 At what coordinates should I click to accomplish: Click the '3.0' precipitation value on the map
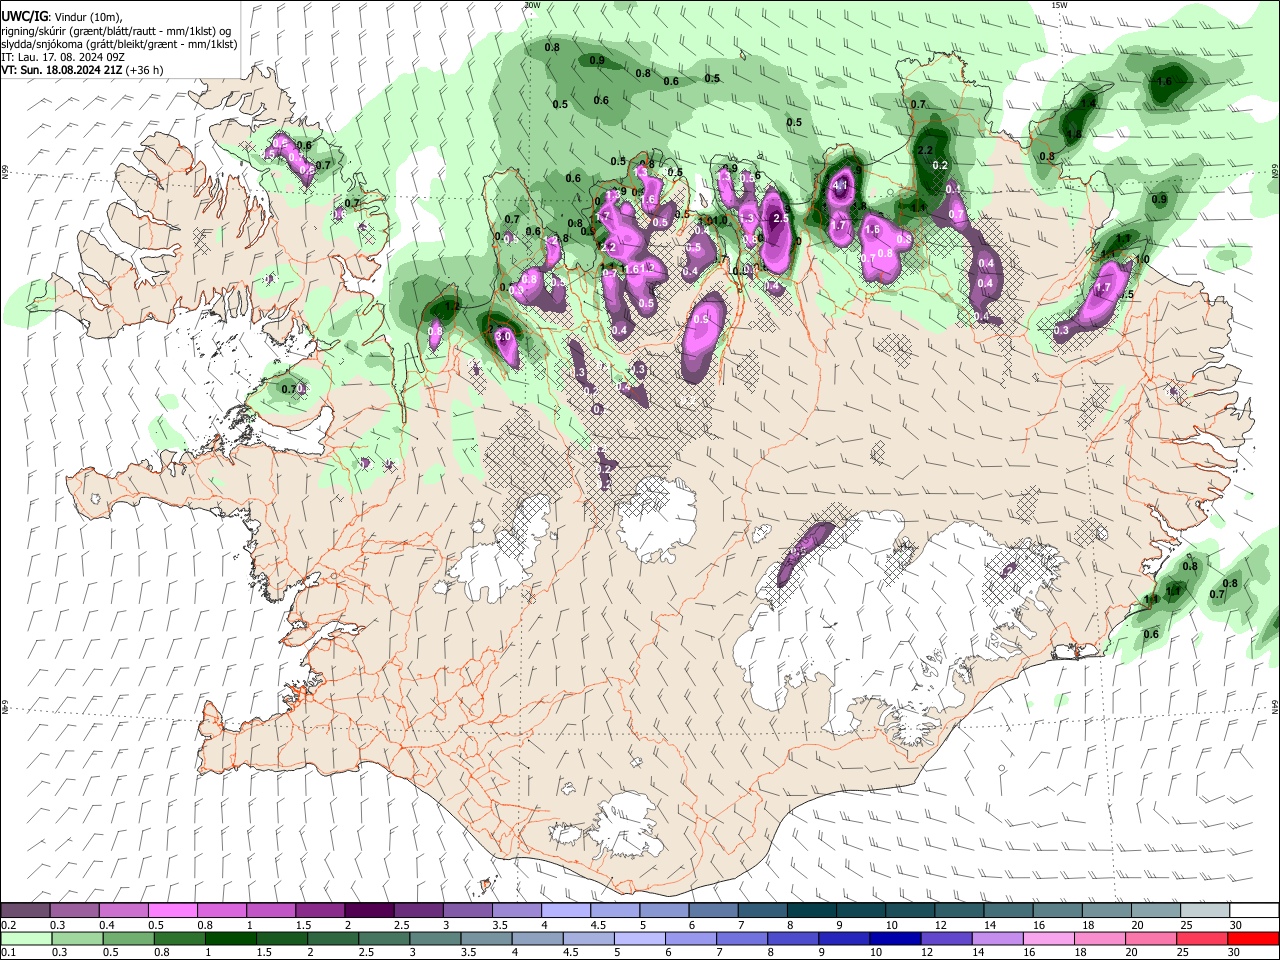click(503, 337)
